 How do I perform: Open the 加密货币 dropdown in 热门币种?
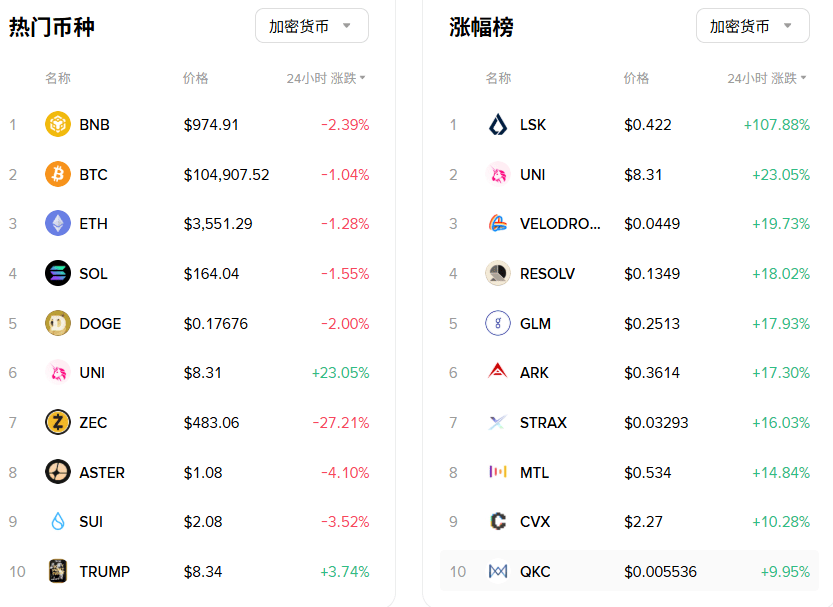click(312, 25)
